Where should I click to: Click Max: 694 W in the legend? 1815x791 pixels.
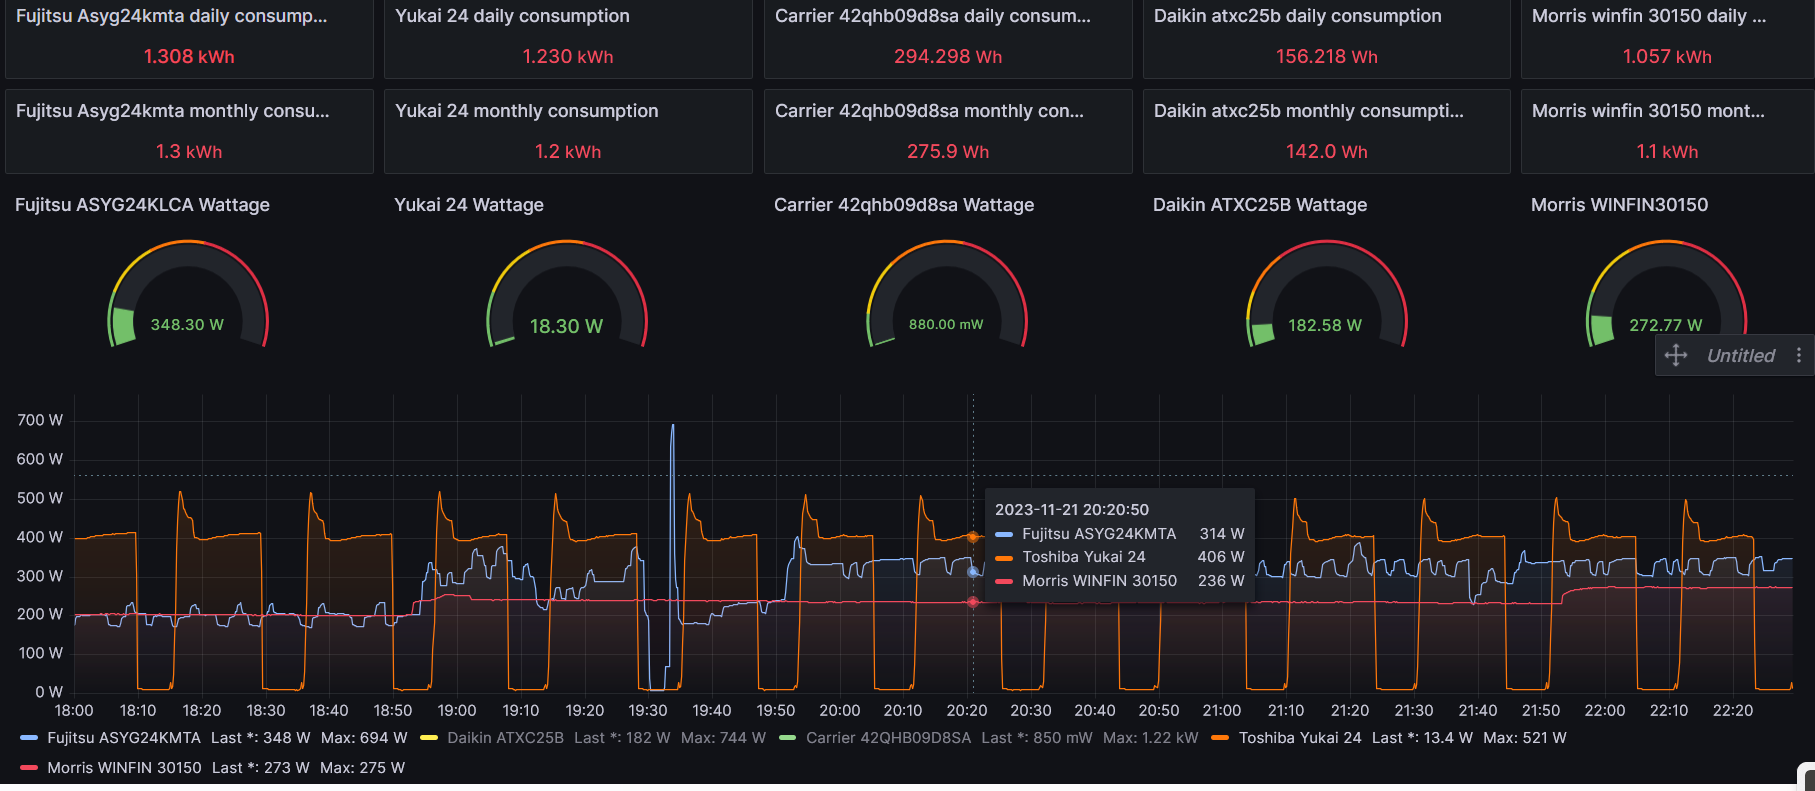coord(364,738)
